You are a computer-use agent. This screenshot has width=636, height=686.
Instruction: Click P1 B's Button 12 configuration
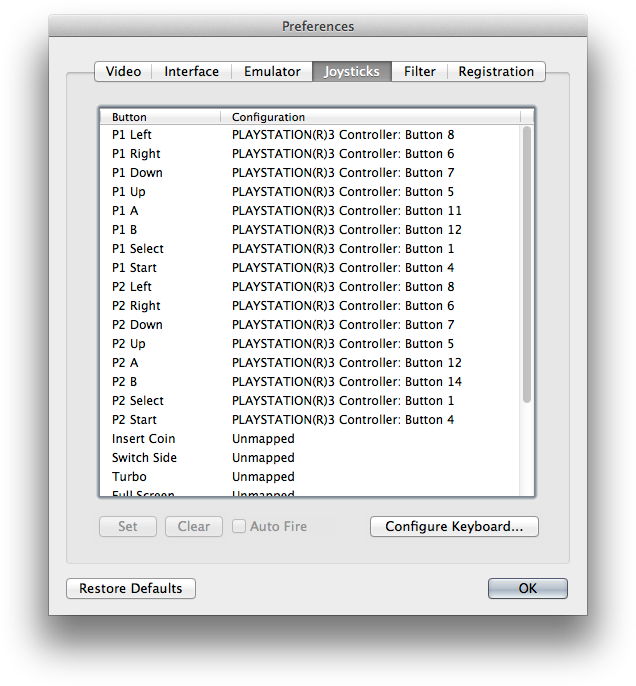[347, 230]
